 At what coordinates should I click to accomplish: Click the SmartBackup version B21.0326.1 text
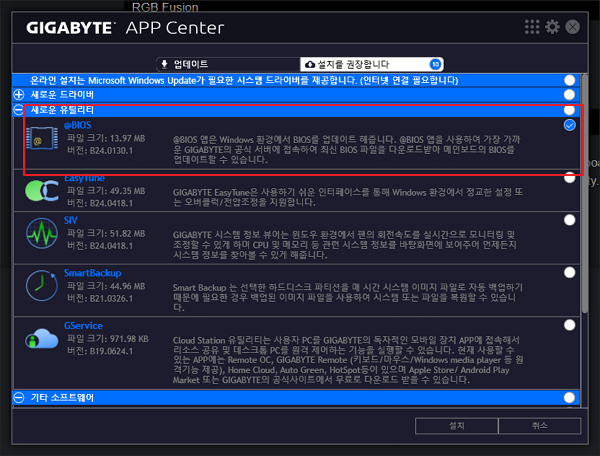(100, 298)
